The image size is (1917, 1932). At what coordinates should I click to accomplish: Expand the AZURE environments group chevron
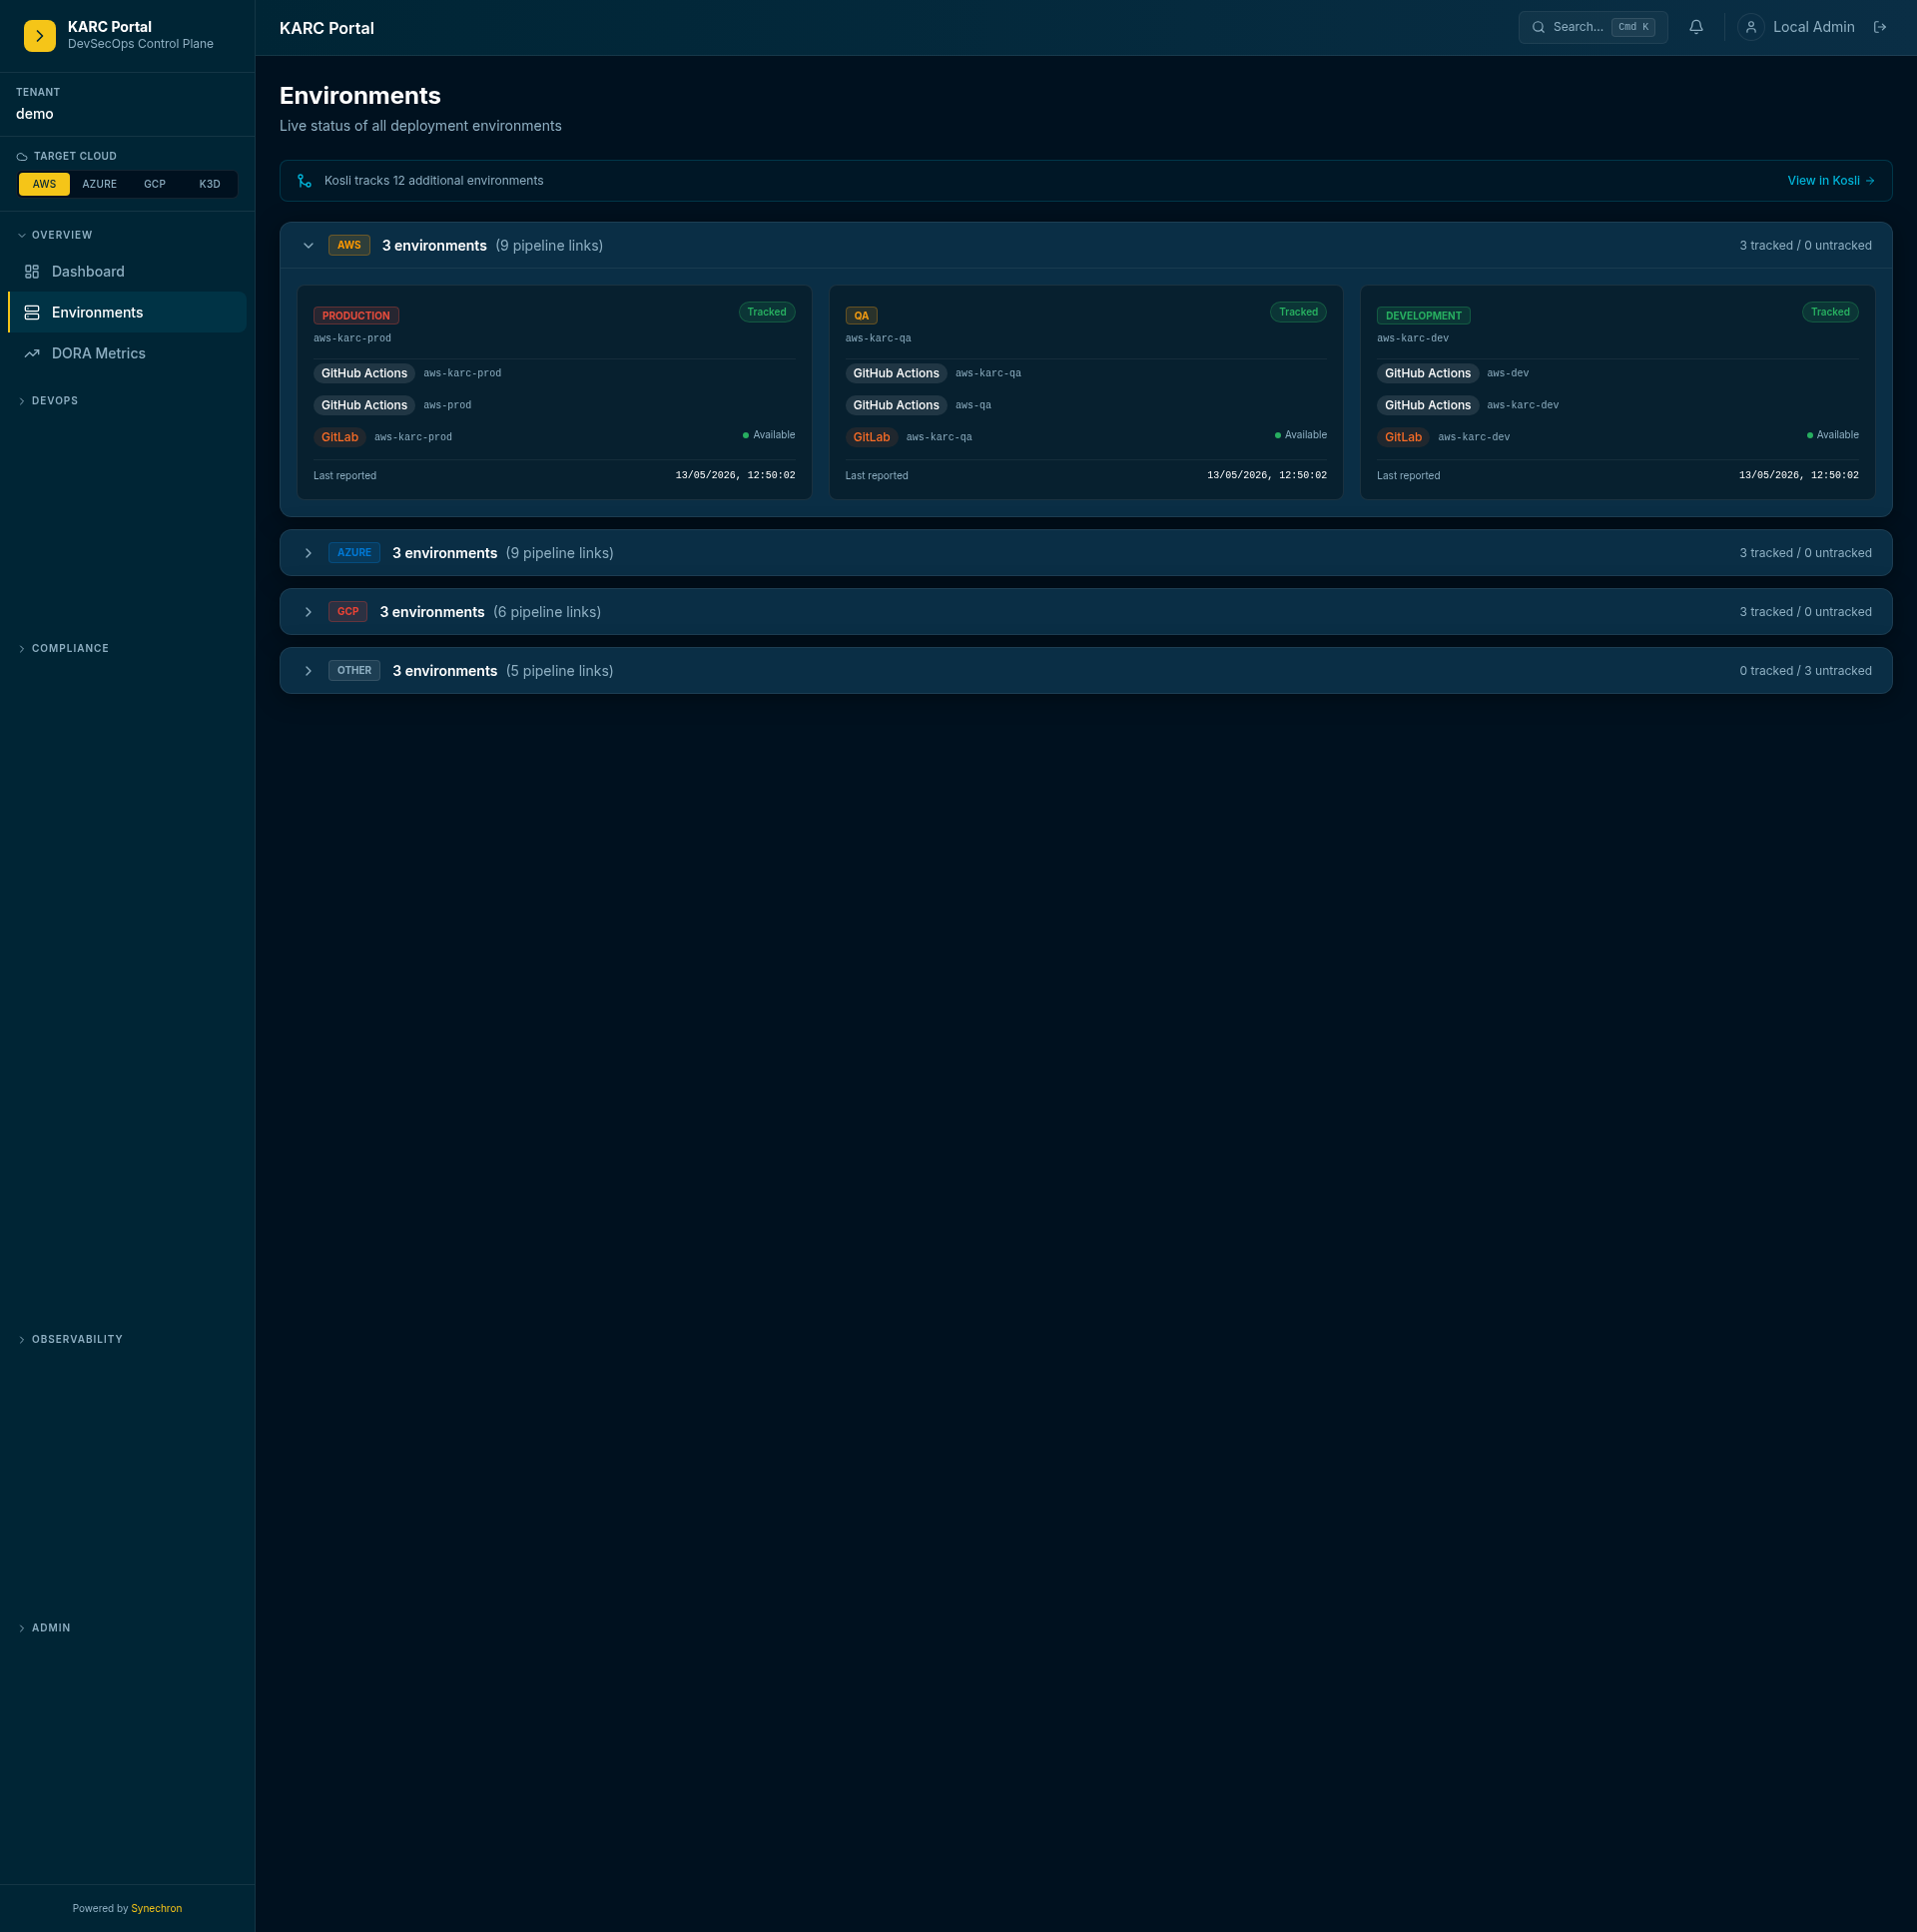[x=309, y=553]
